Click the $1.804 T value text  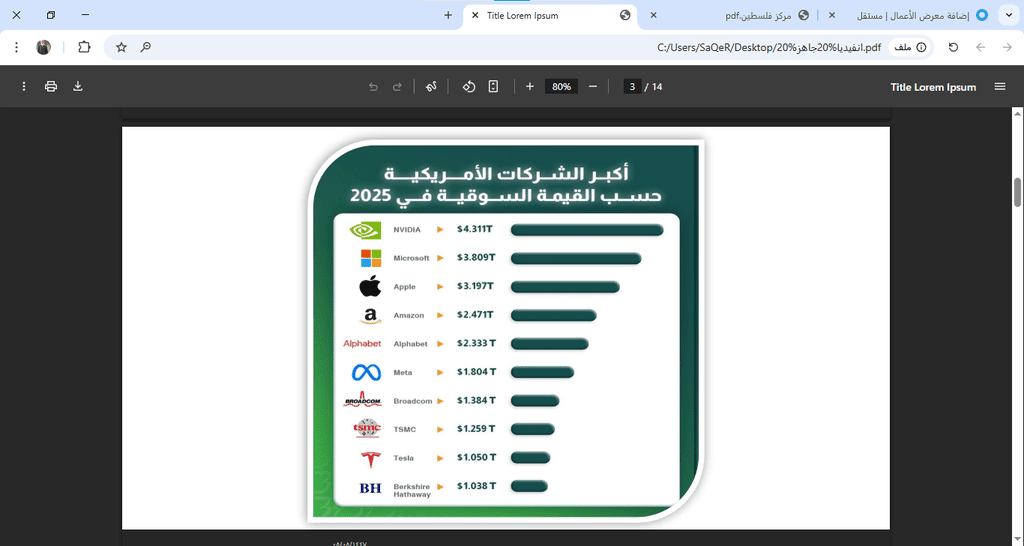pos(476,372)
